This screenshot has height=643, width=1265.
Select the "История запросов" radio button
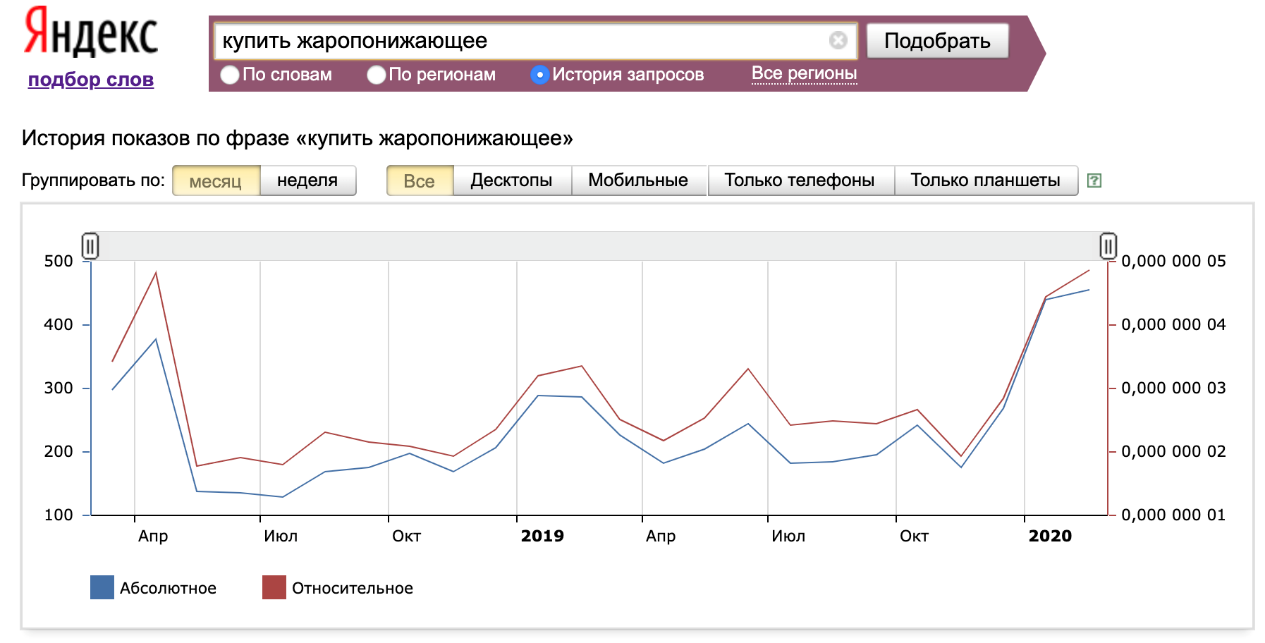540,74
